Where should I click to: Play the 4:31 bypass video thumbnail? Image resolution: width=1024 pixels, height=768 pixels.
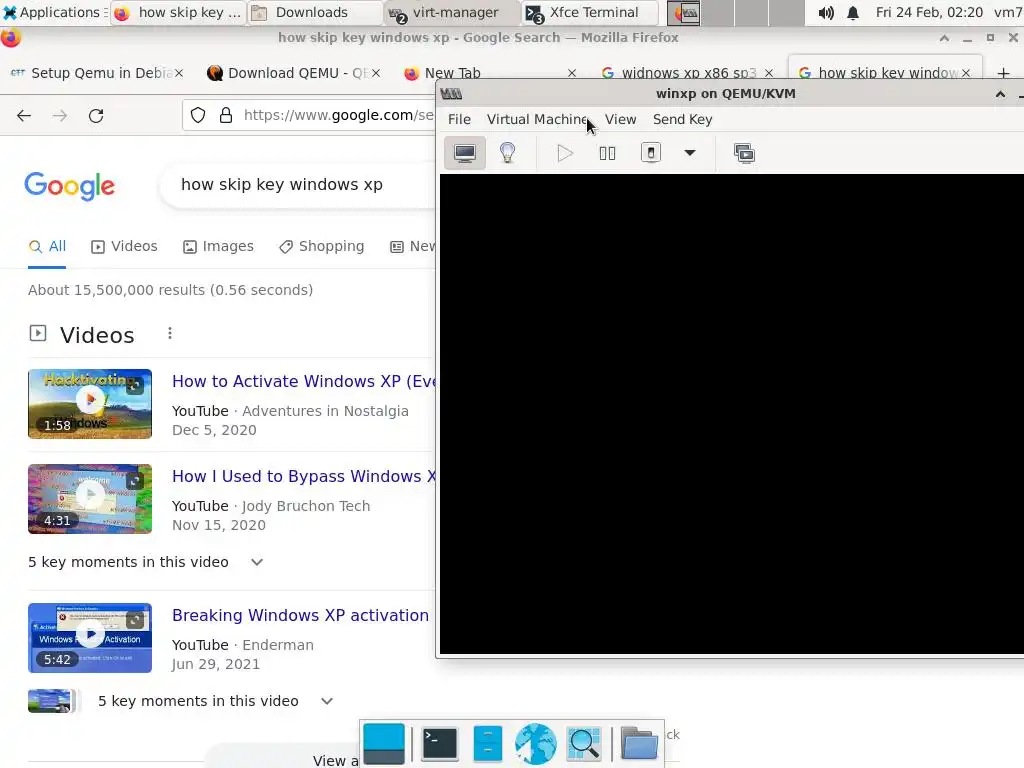tap(90, 499)
